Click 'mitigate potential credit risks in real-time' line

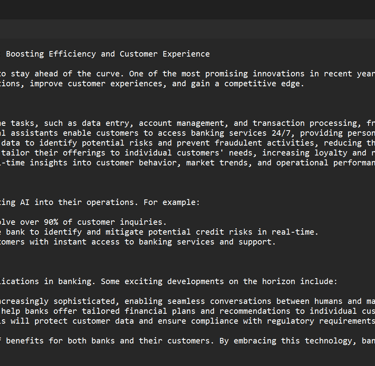click(x=159, y=232)
